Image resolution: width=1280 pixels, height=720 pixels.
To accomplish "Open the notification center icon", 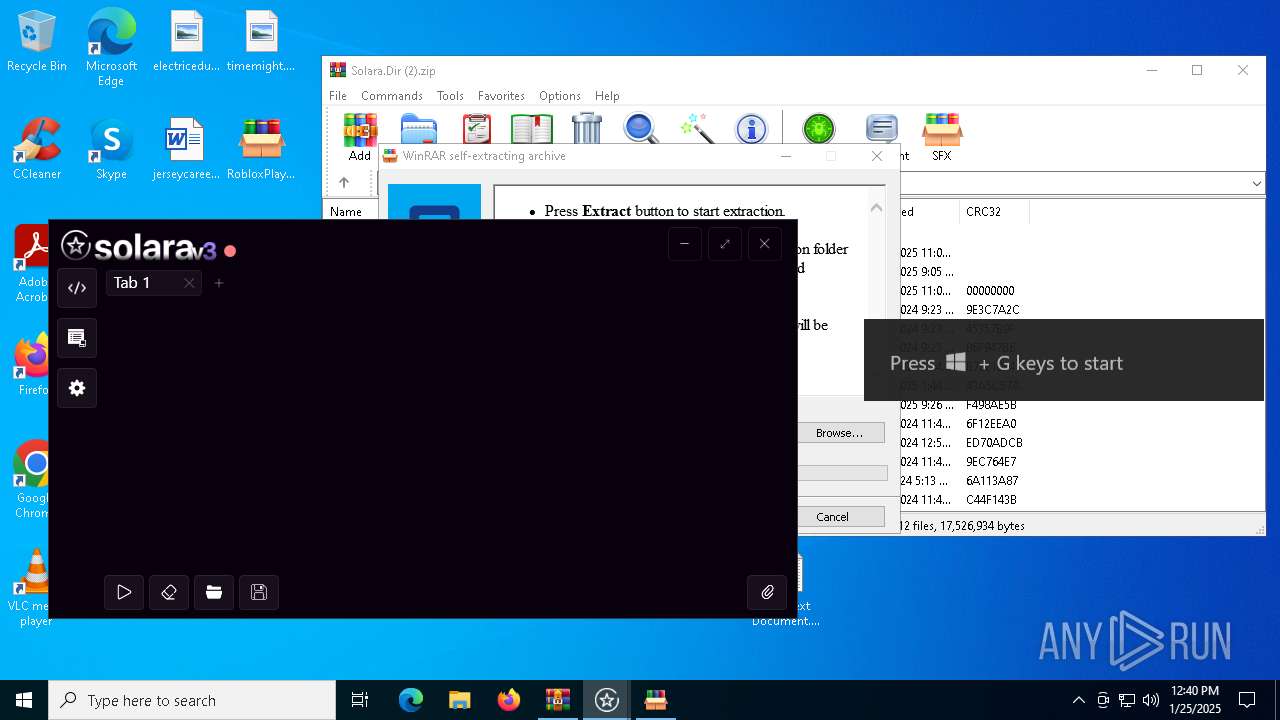I will pos(1247,700).
